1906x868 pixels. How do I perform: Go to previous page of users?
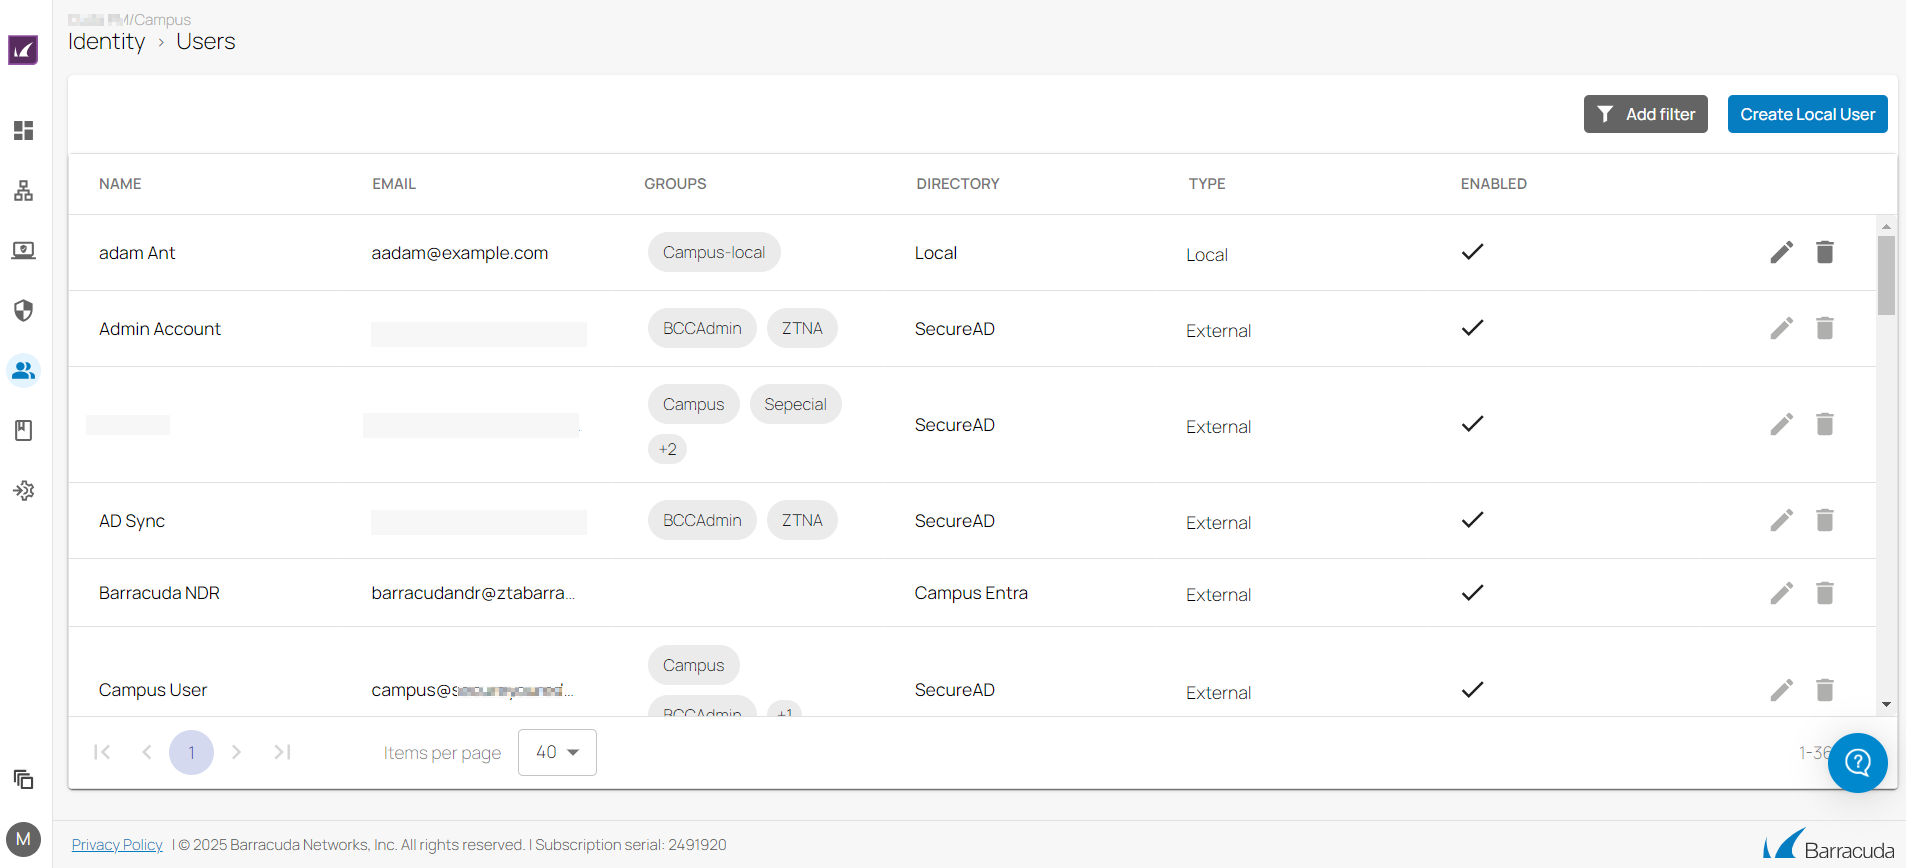[x=147, y=752]
